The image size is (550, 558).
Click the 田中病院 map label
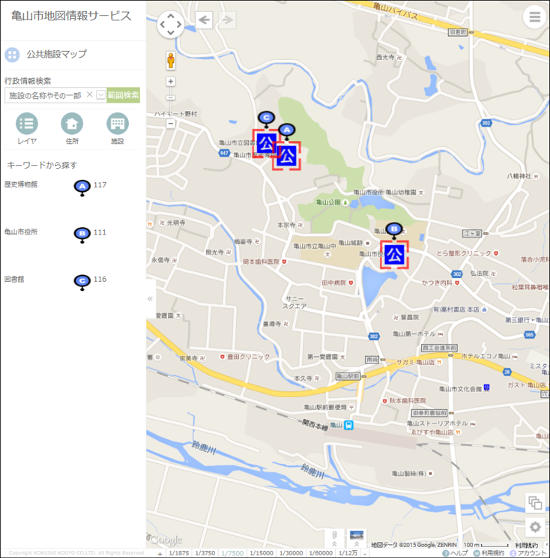pyautogui.click(x=334, y=283)
